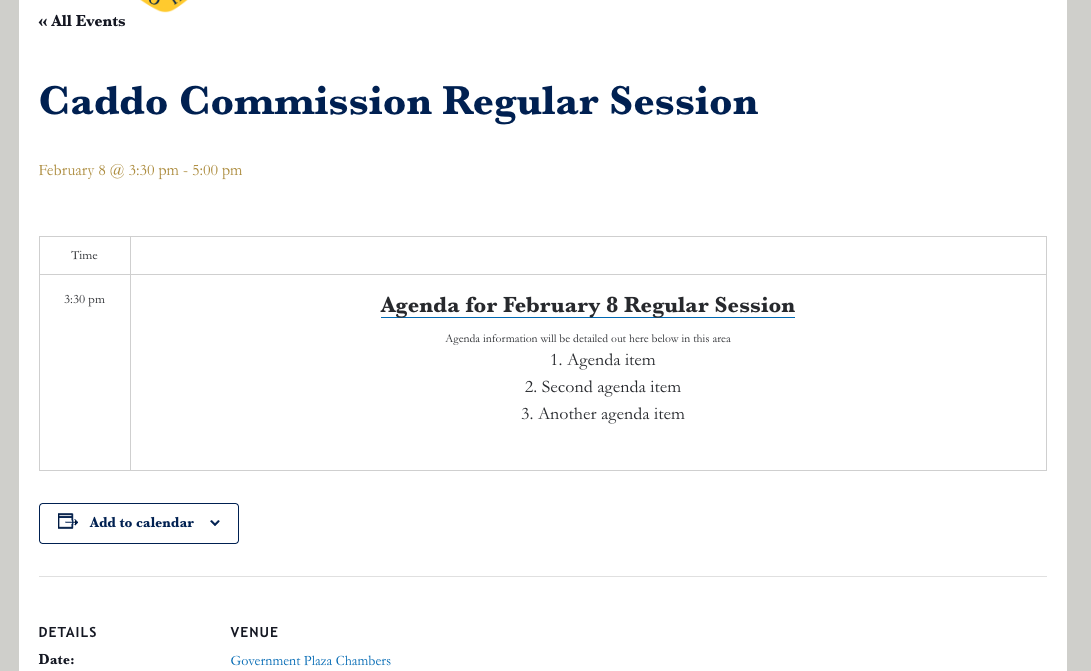Click the « All Events link

pos(82,21)
